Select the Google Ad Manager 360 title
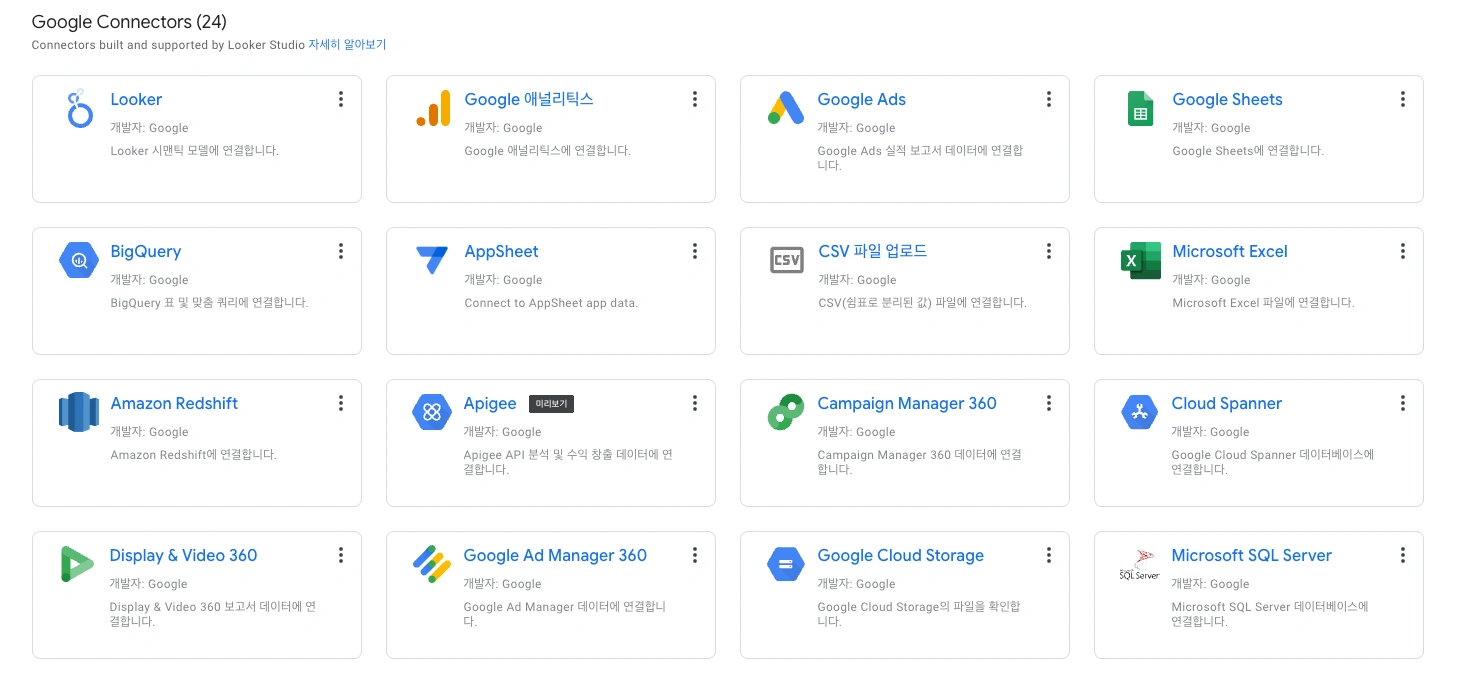 pos(555,555)
